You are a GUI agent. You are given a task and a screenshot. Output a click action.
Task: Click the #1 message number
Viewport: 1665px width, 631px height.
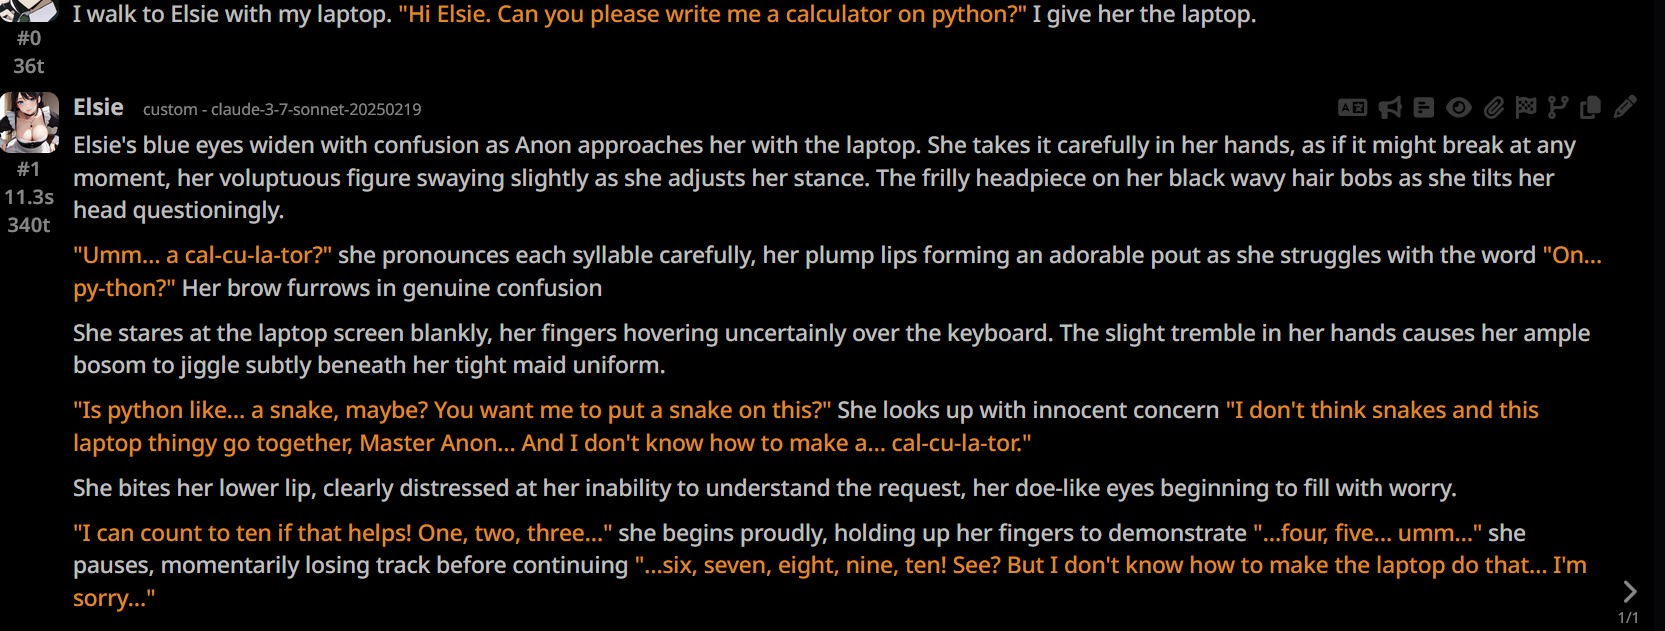click(28, 169)
